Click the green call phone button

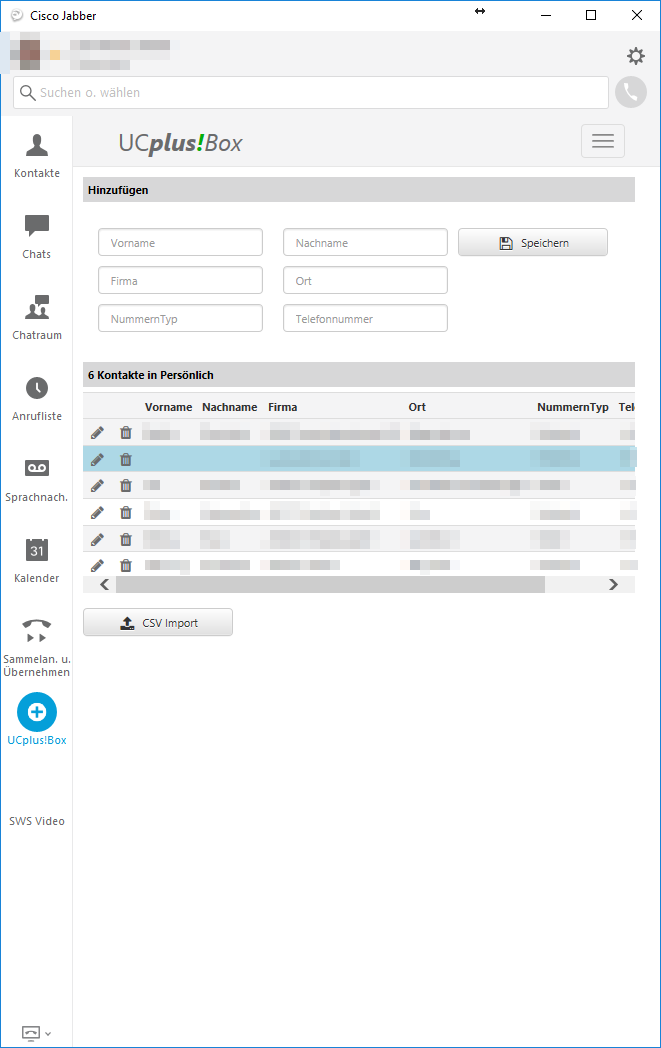point(631,92)
